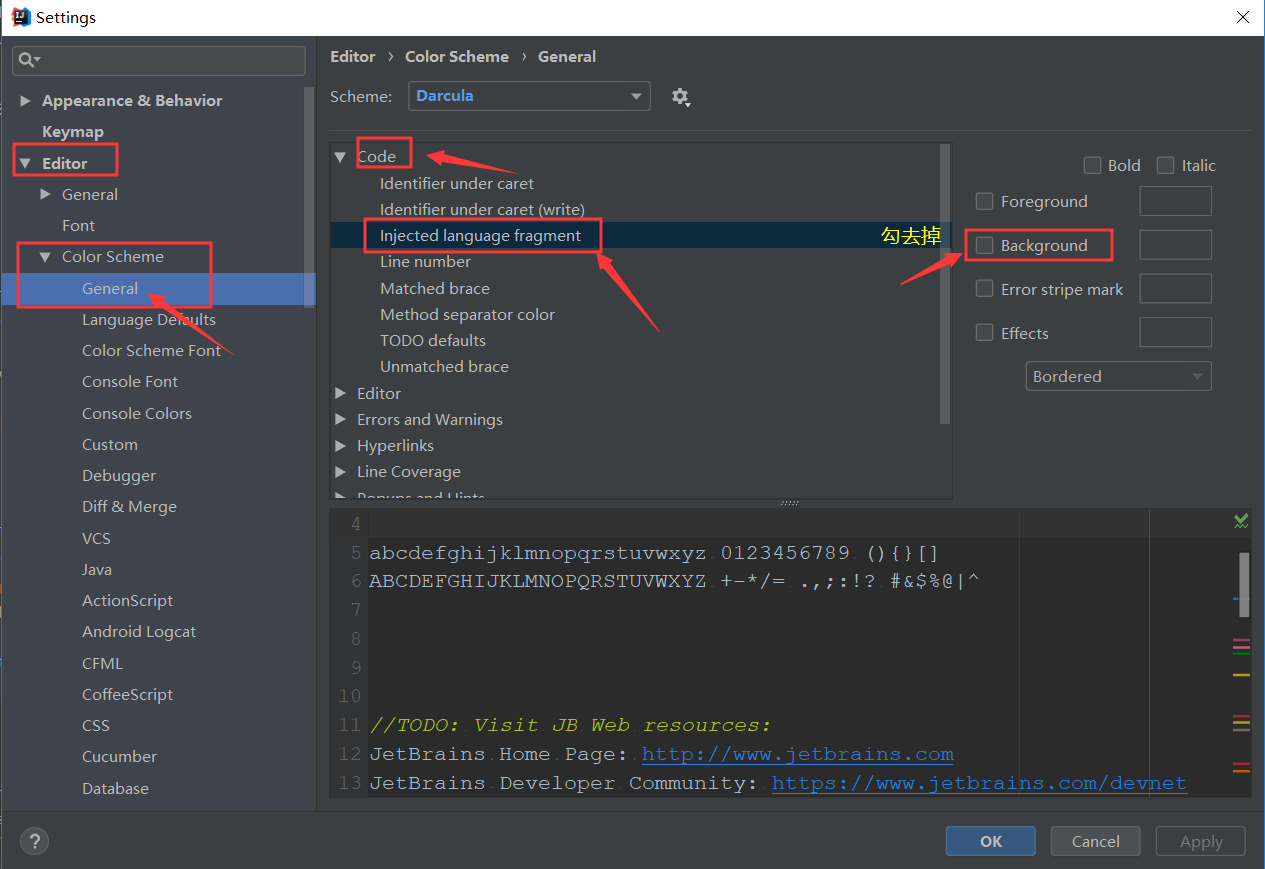Enable the Bold checkbox
Screen dimensions: 1265x869
click(x=1092, y=165)
